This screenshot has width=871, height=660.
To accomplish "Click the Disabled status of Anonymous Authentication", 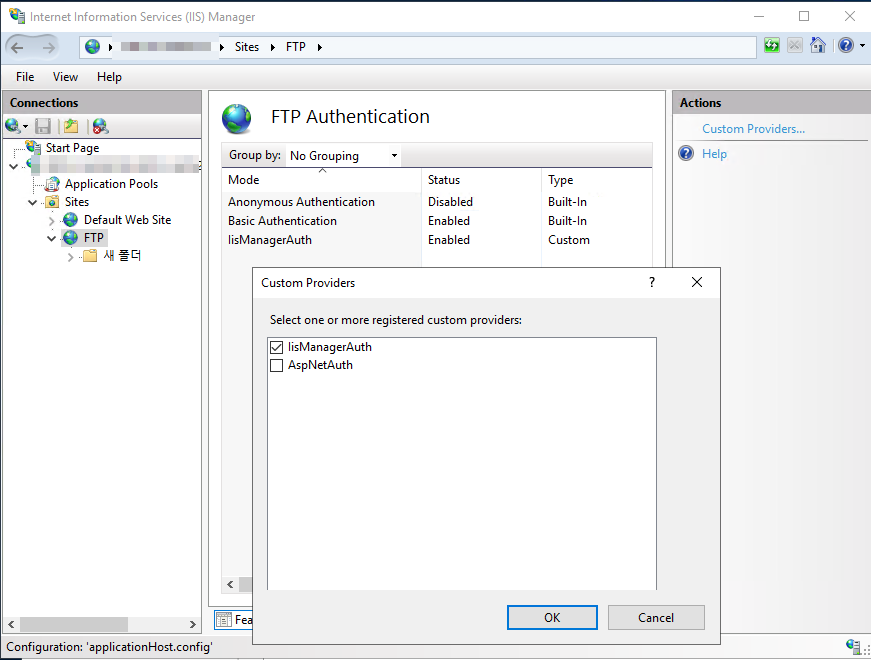I will [450, 202].
